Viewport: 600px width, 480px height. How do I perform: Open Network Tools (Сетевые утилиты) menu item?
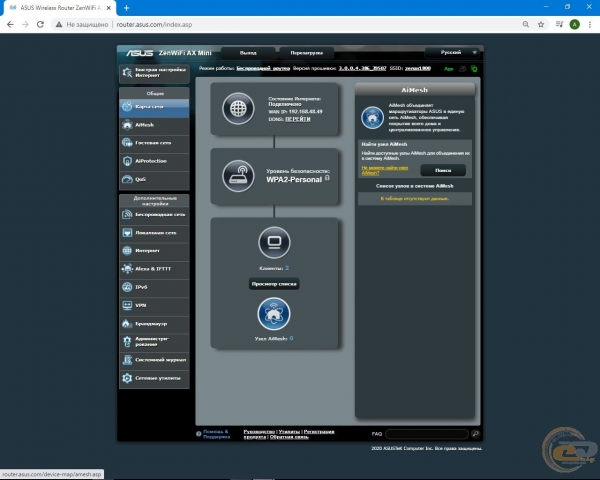[x=154, y=378]
